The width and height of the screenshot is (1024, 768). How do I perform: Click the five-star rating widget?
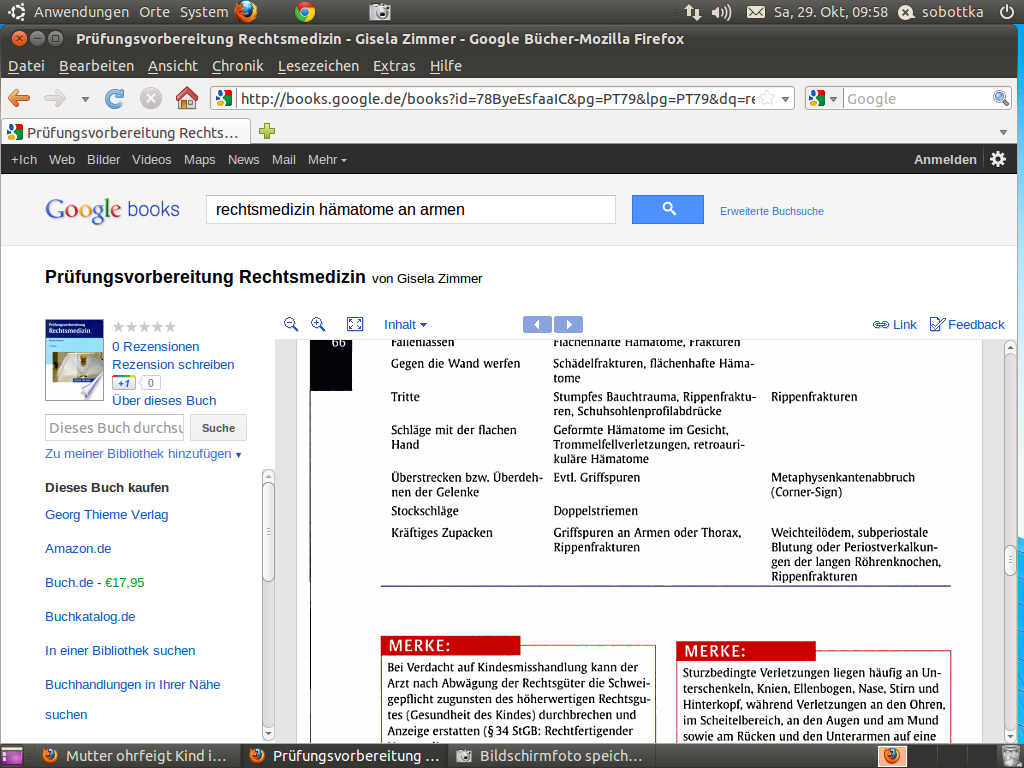click(144, 327)
